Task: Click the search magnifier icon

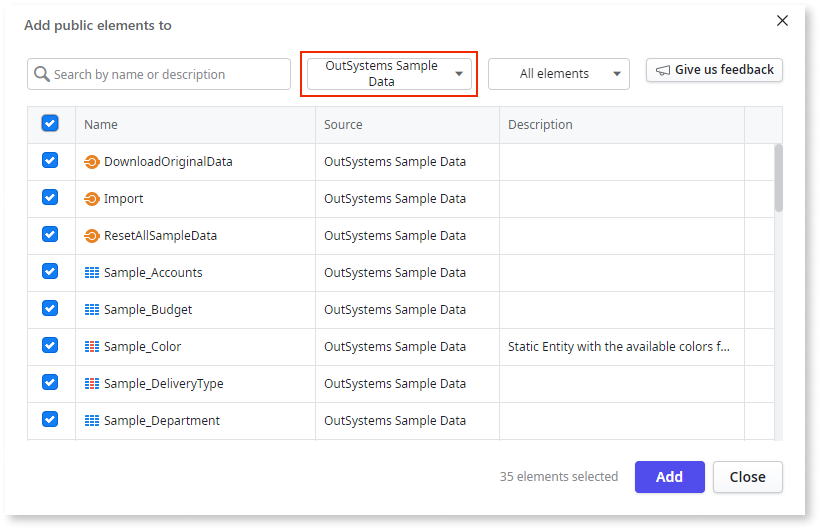Action: [42, 74]
